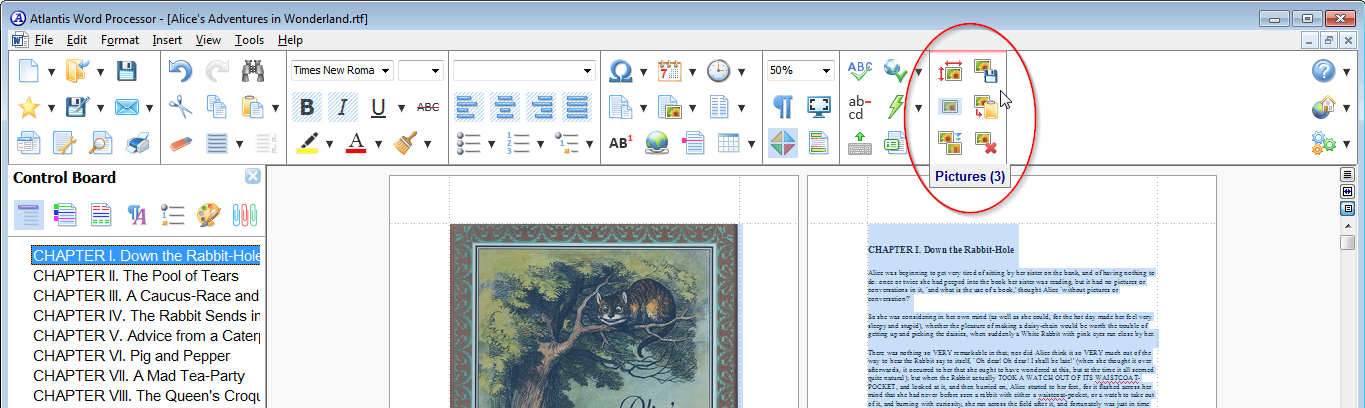This screenshot has height=408, width=1365.
Task: Expand the Help question mark dropdown arrow
Action: point(1348,71)
